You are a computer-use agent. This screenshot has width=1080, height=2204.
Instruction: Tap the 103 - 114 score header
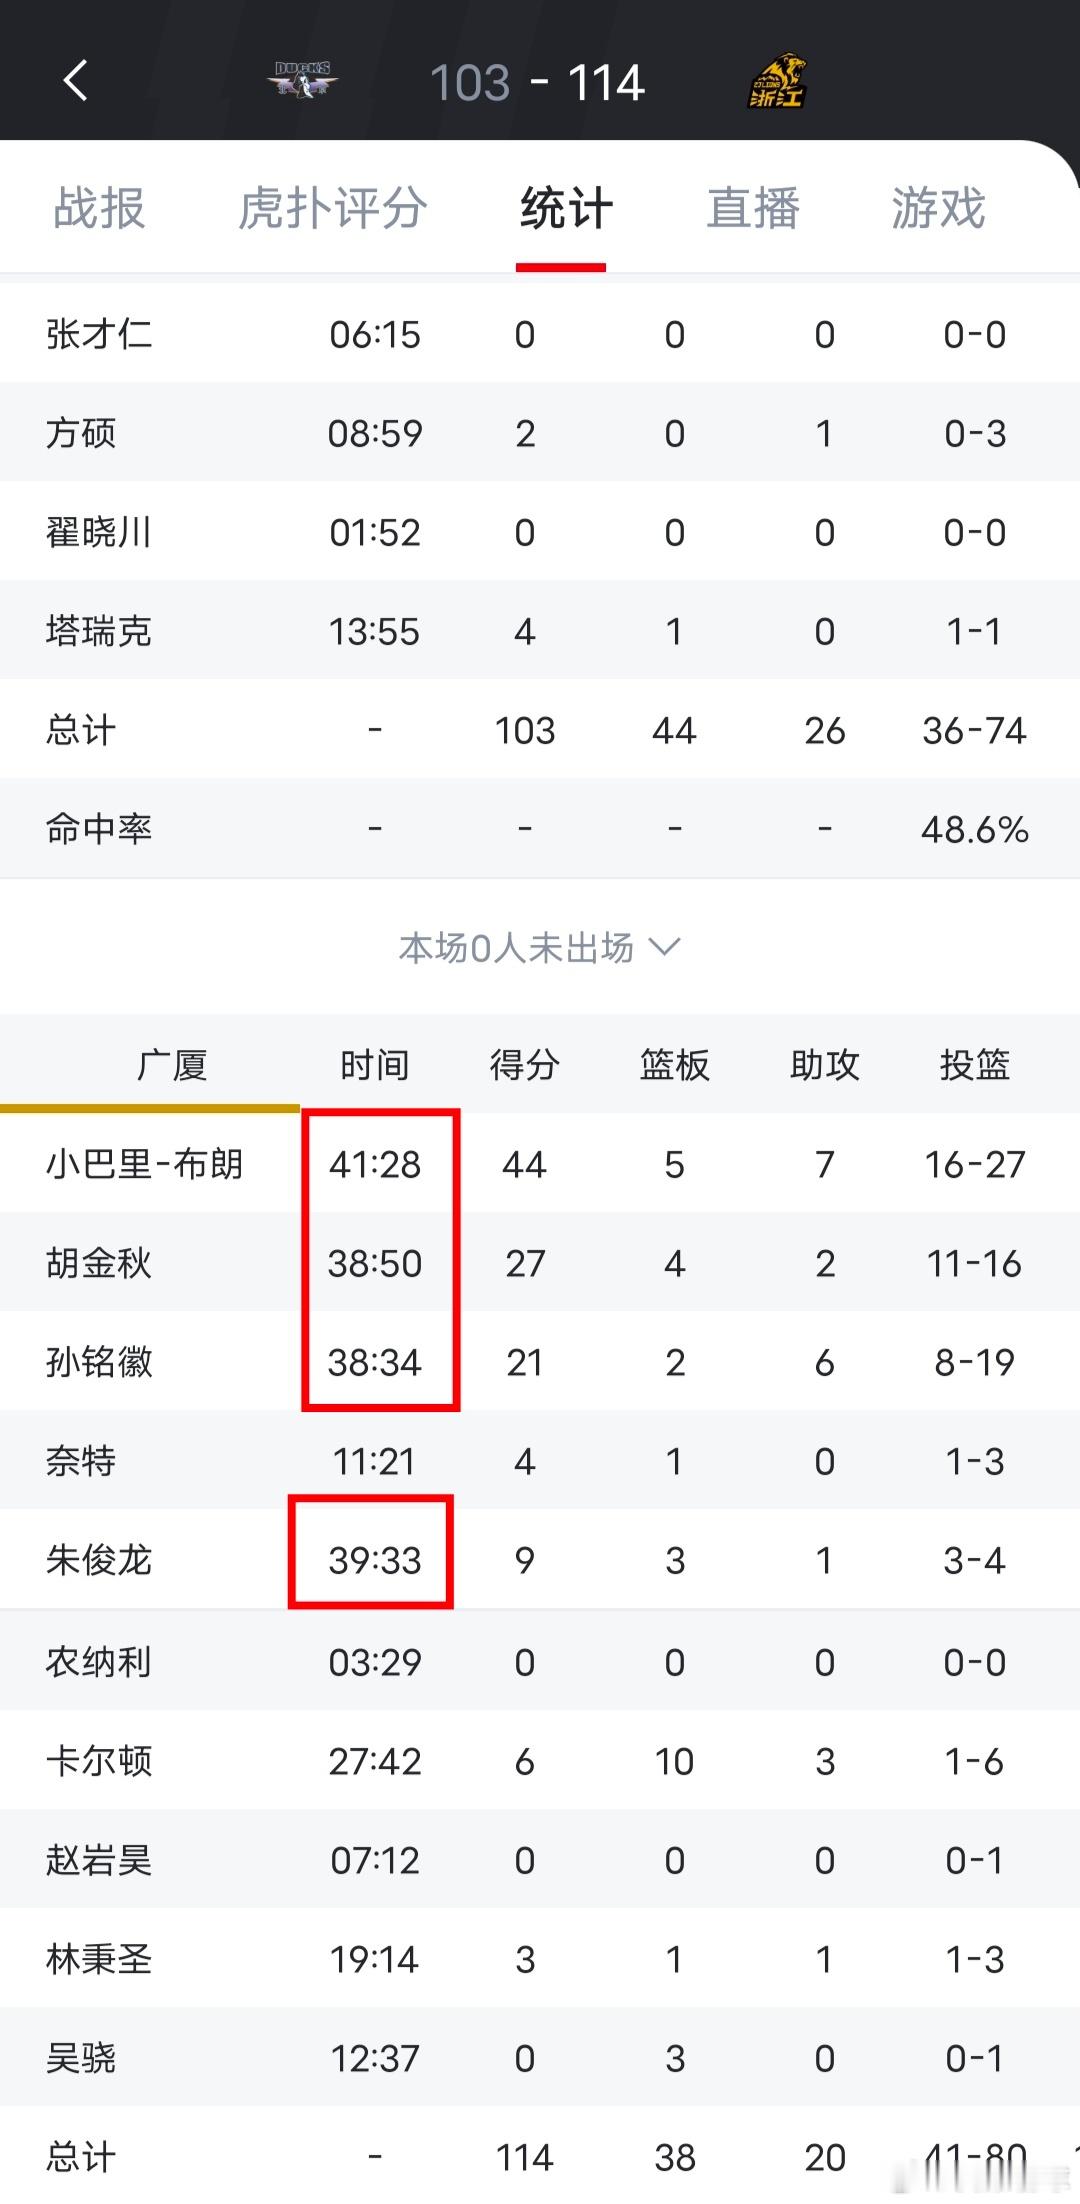coord(537,82)
